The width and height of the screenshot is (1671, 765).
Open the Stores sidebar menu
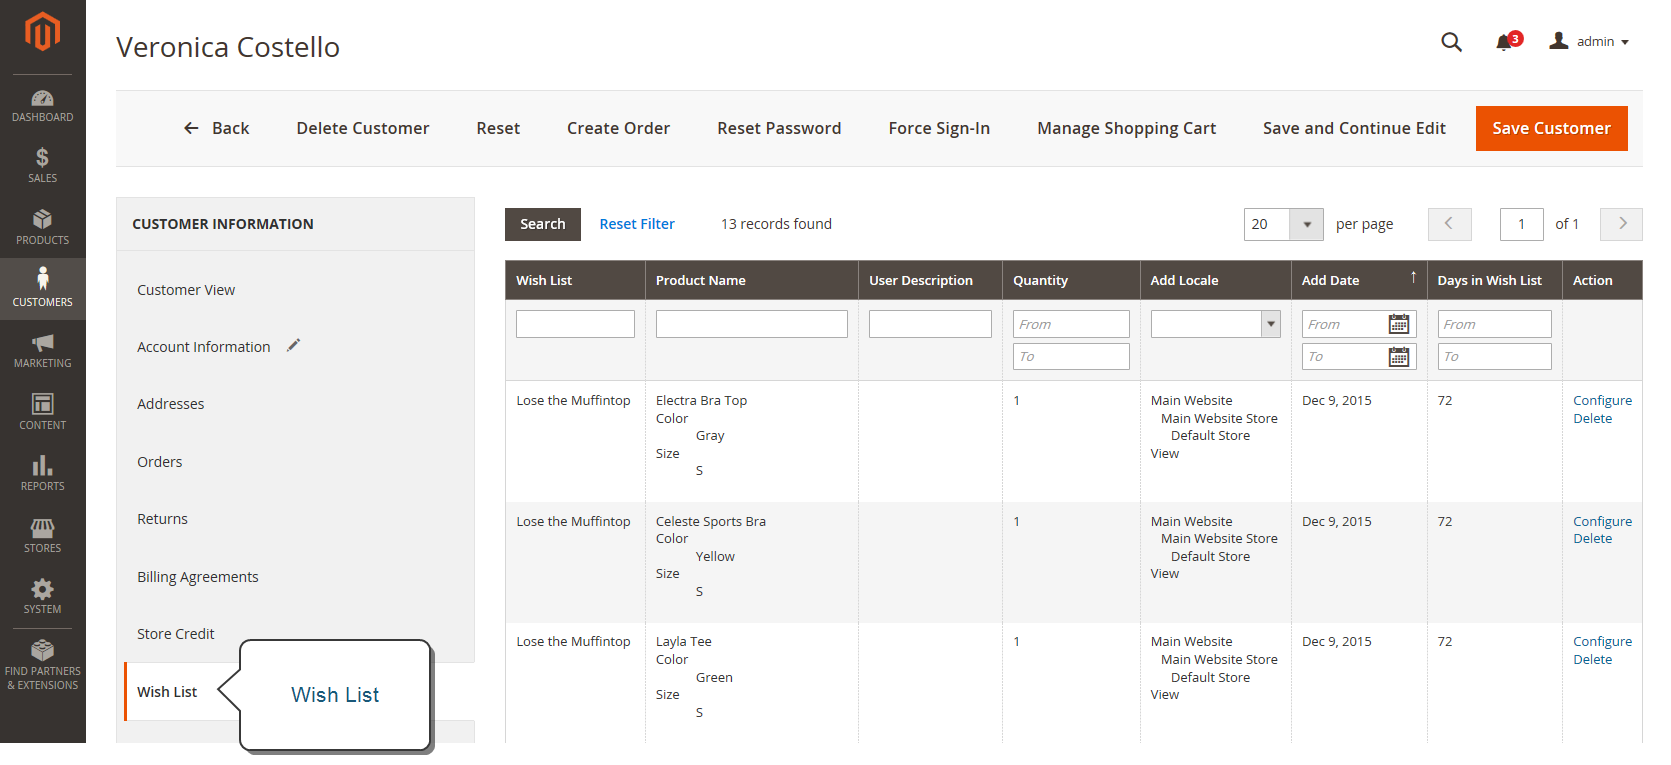42,536
